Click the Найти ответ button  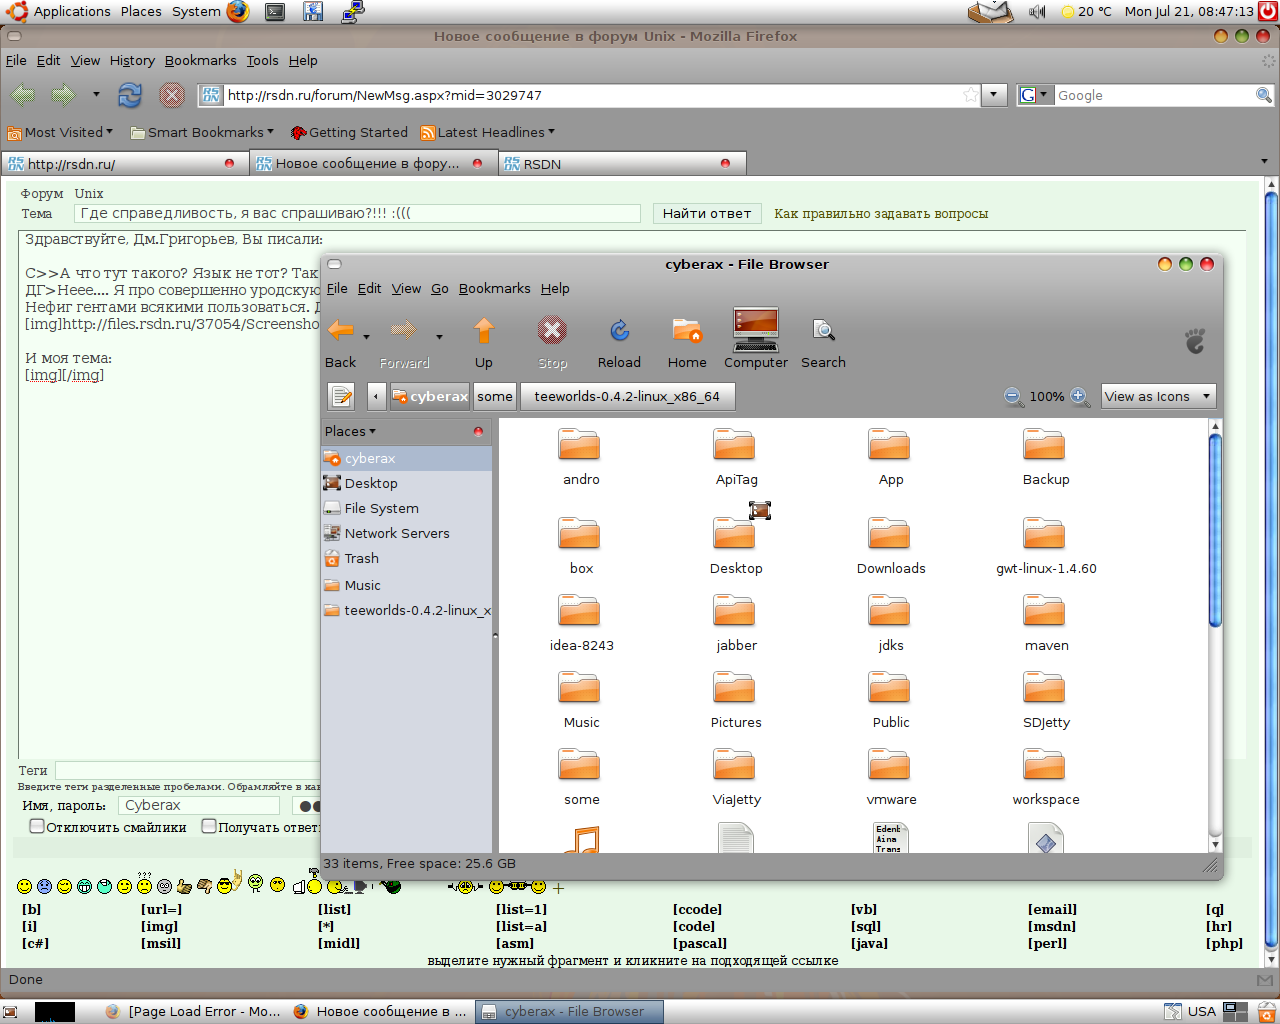pos(706,214)
